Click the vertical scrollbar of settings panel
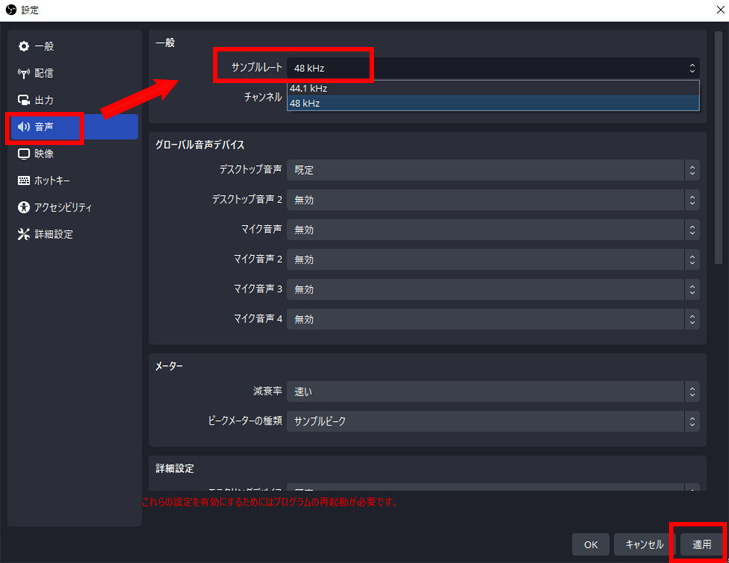Screen dimensions: 729x563 coord(718,147)
